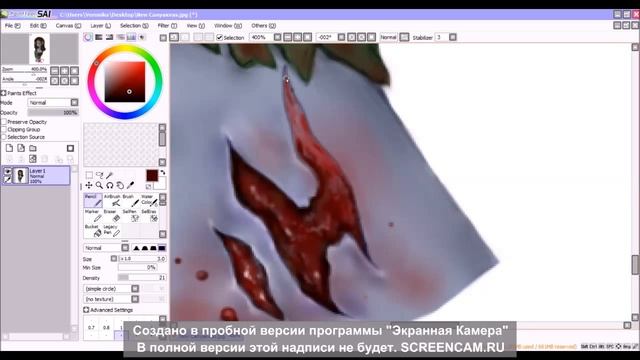The image size is (640, 360).
Task: Select the Pencil tool
Action: pos(93,200)
